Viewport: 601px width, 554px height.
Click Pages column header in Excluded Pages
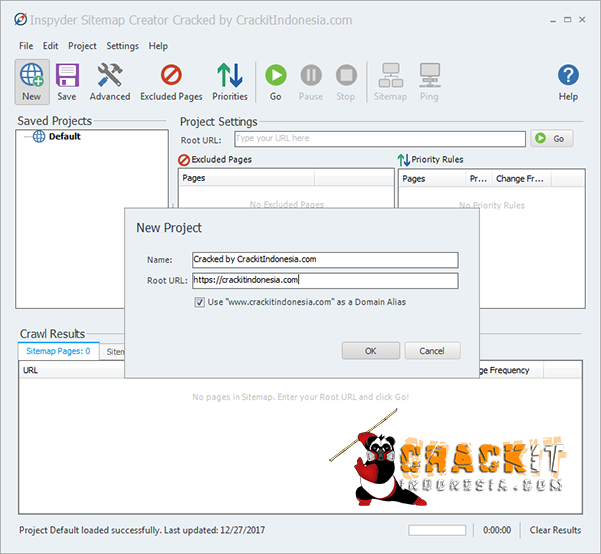click(x=246, y=178)
